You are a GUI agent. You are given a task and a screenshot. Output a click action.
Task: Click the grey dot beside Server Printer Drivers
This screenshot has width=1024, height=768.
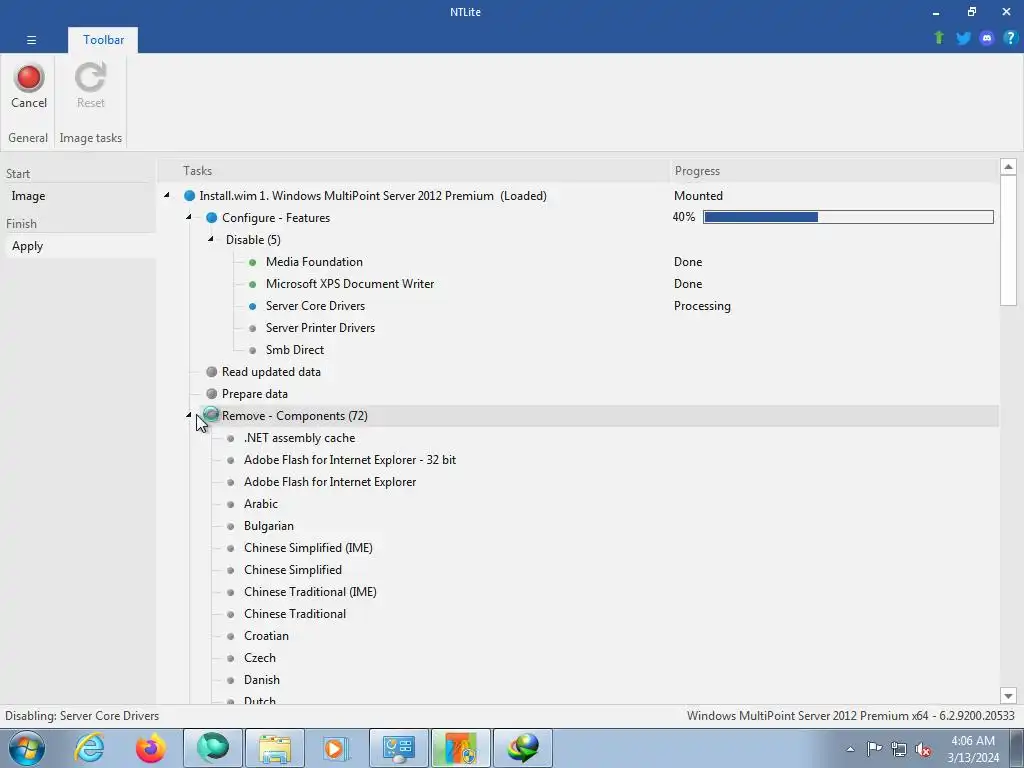pyautogui.click(x=253, y=328)
